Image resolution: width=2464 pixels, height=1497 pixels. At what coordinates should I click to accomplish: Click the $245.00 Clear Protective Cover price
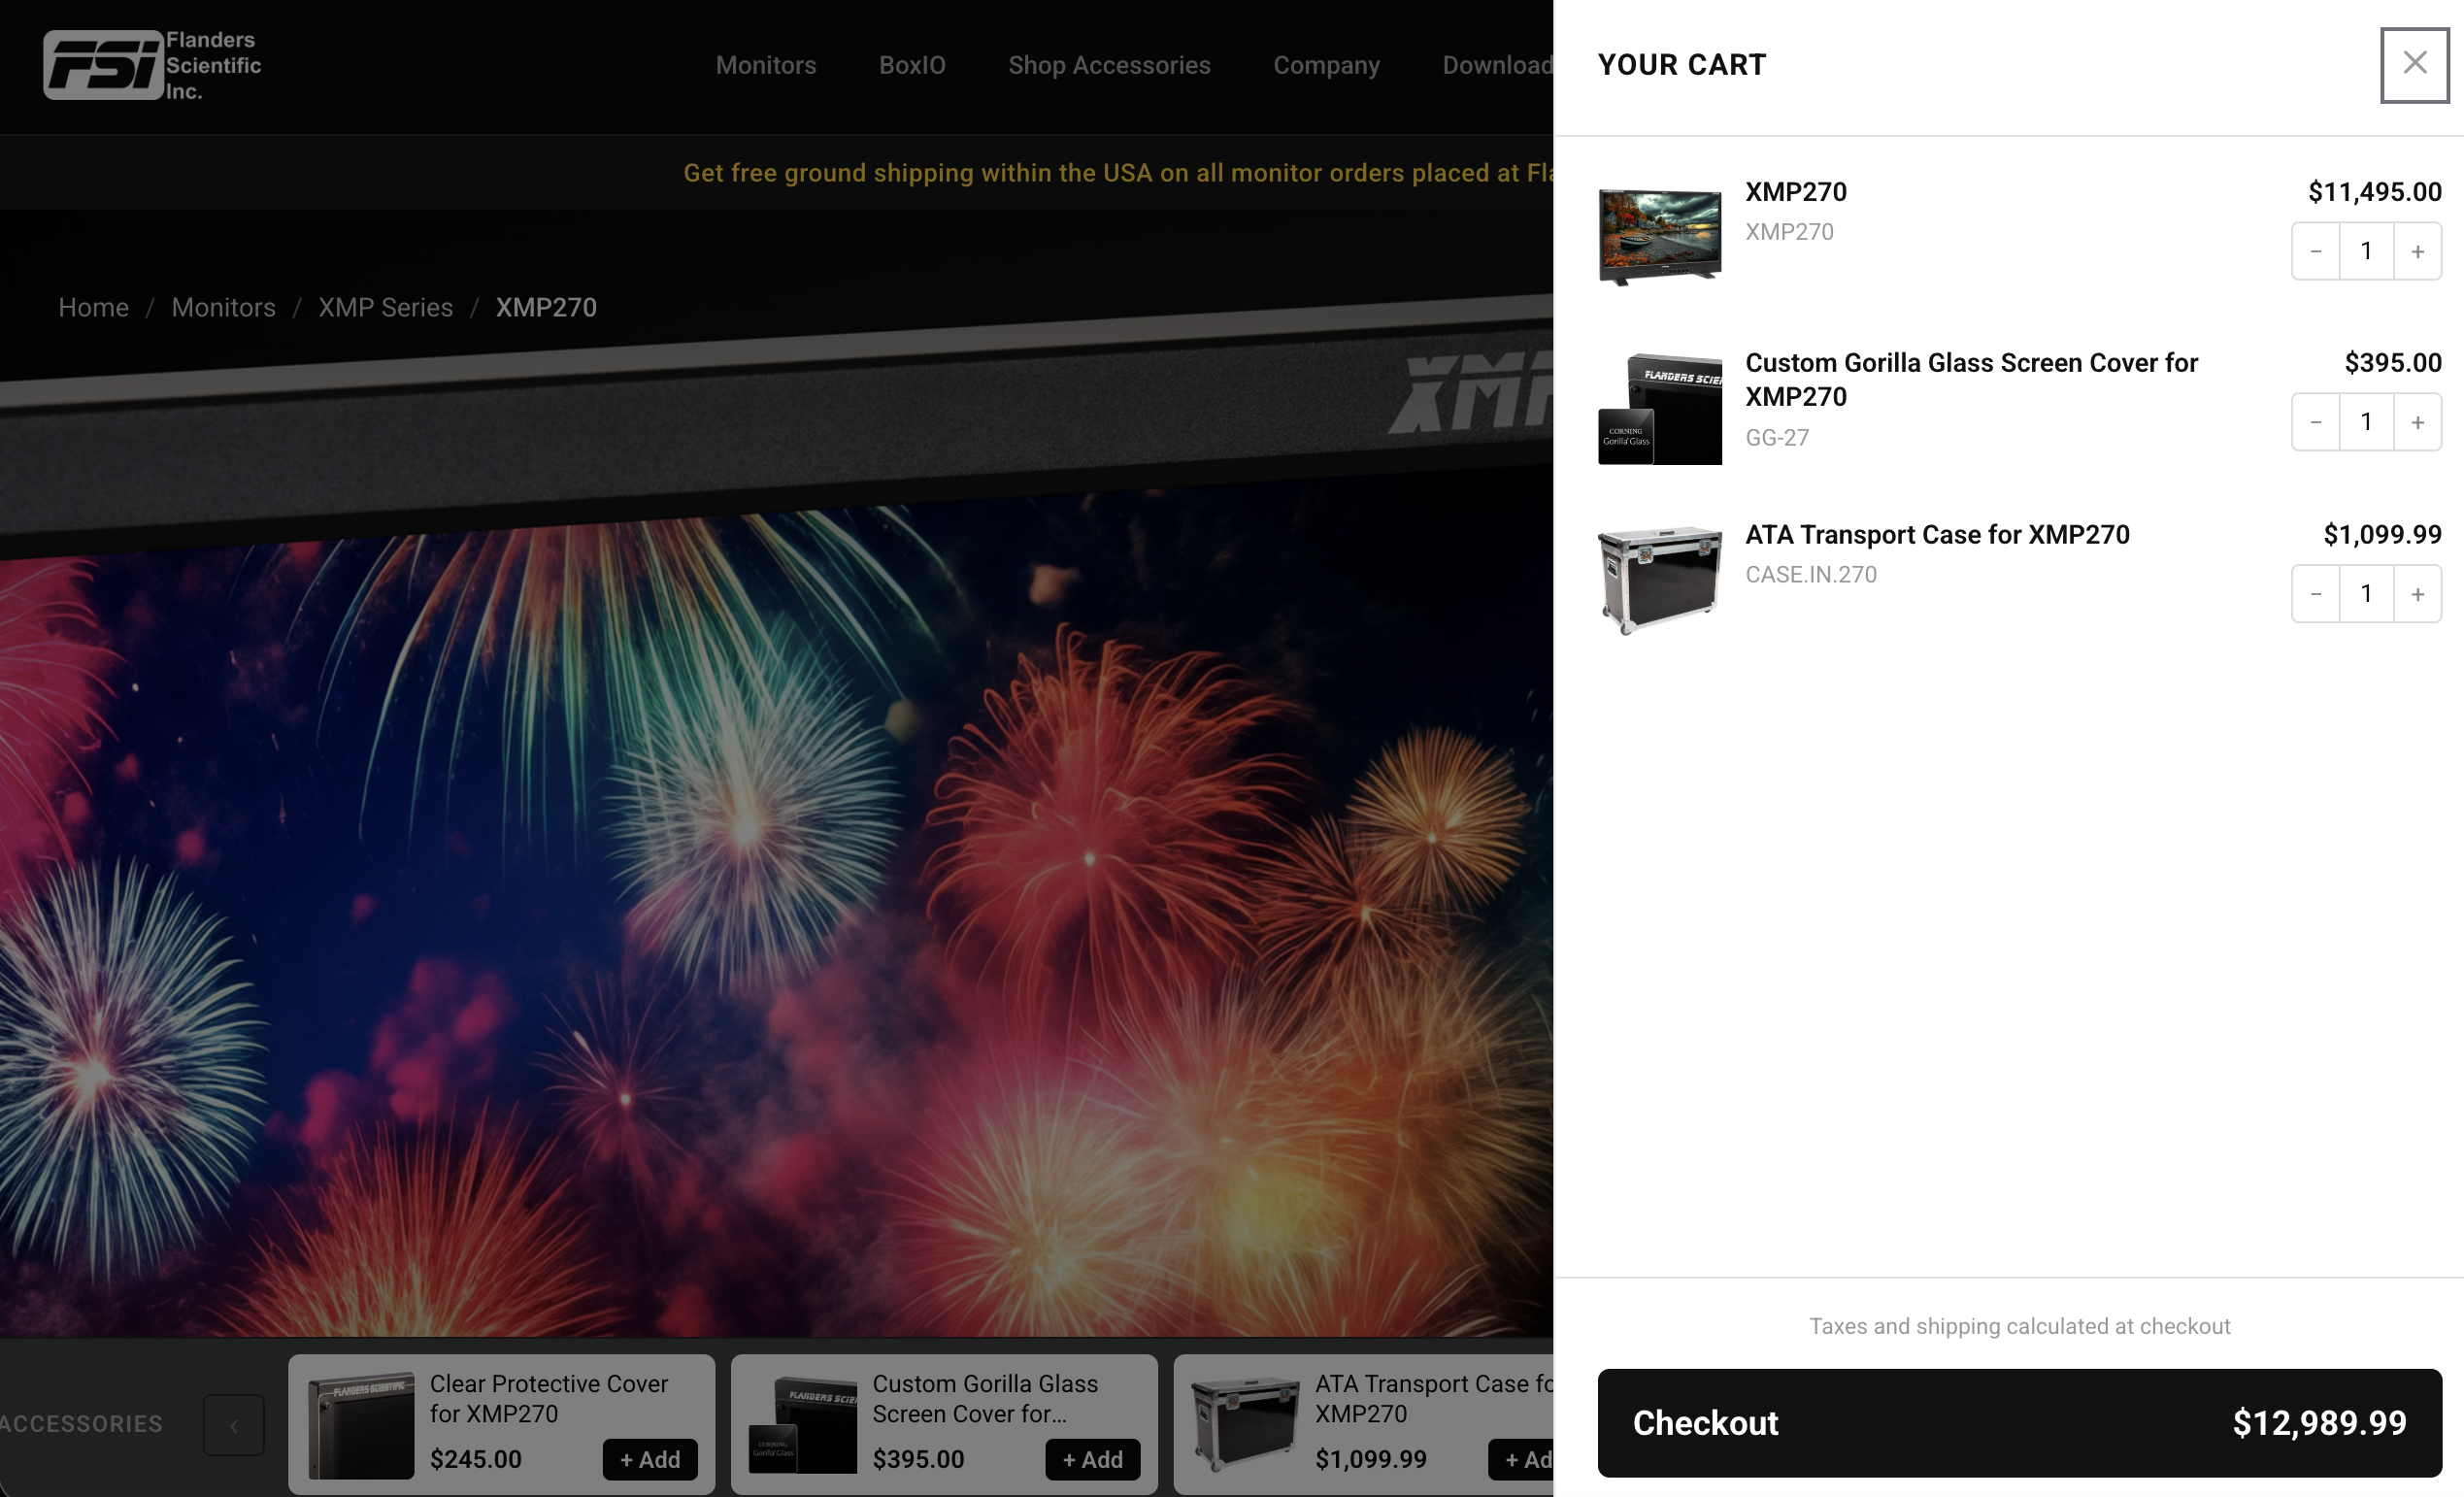click(x=476, y=1459)
